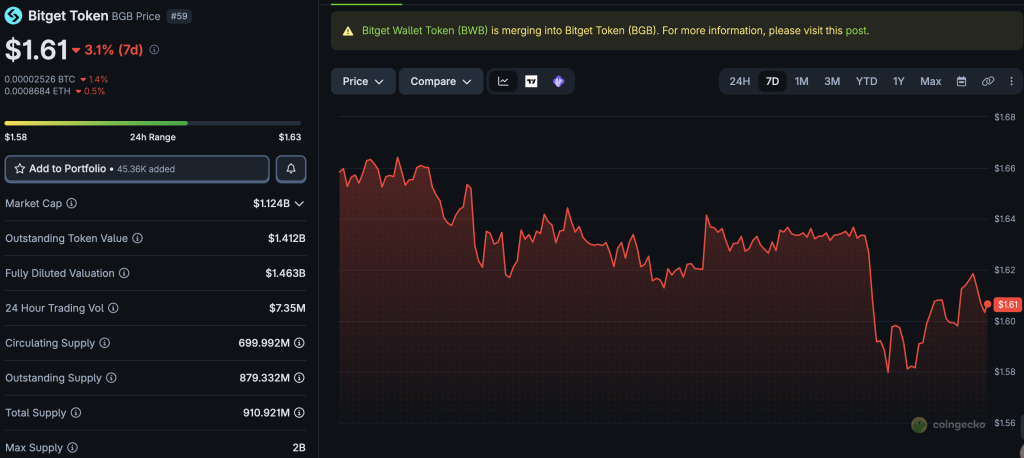Image resolution: width=1024 pixels, height=458 pixels.
Task: Open the 'post' link in banner
Action: tap(857, 31)
